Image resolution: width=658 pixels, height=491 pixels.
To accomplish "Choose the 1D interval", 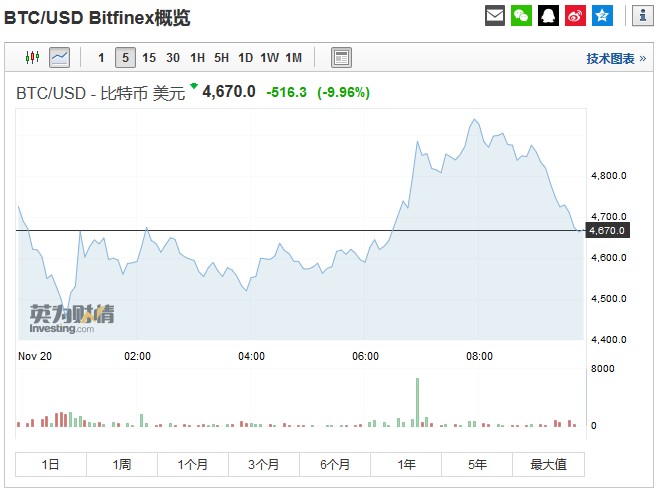I will click(245, 58).
